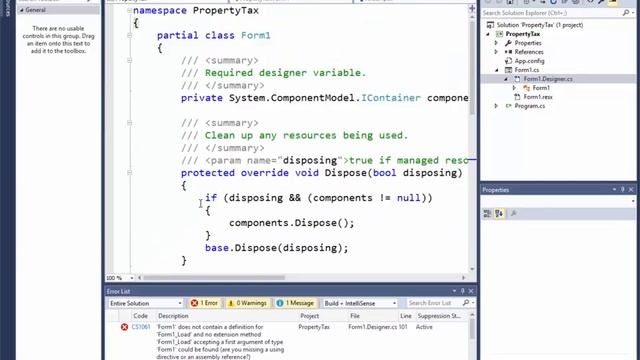Click Solution Explorer search magnifier icon
The width and height of the screenshot is (640, 360).
tap(626, 13)
